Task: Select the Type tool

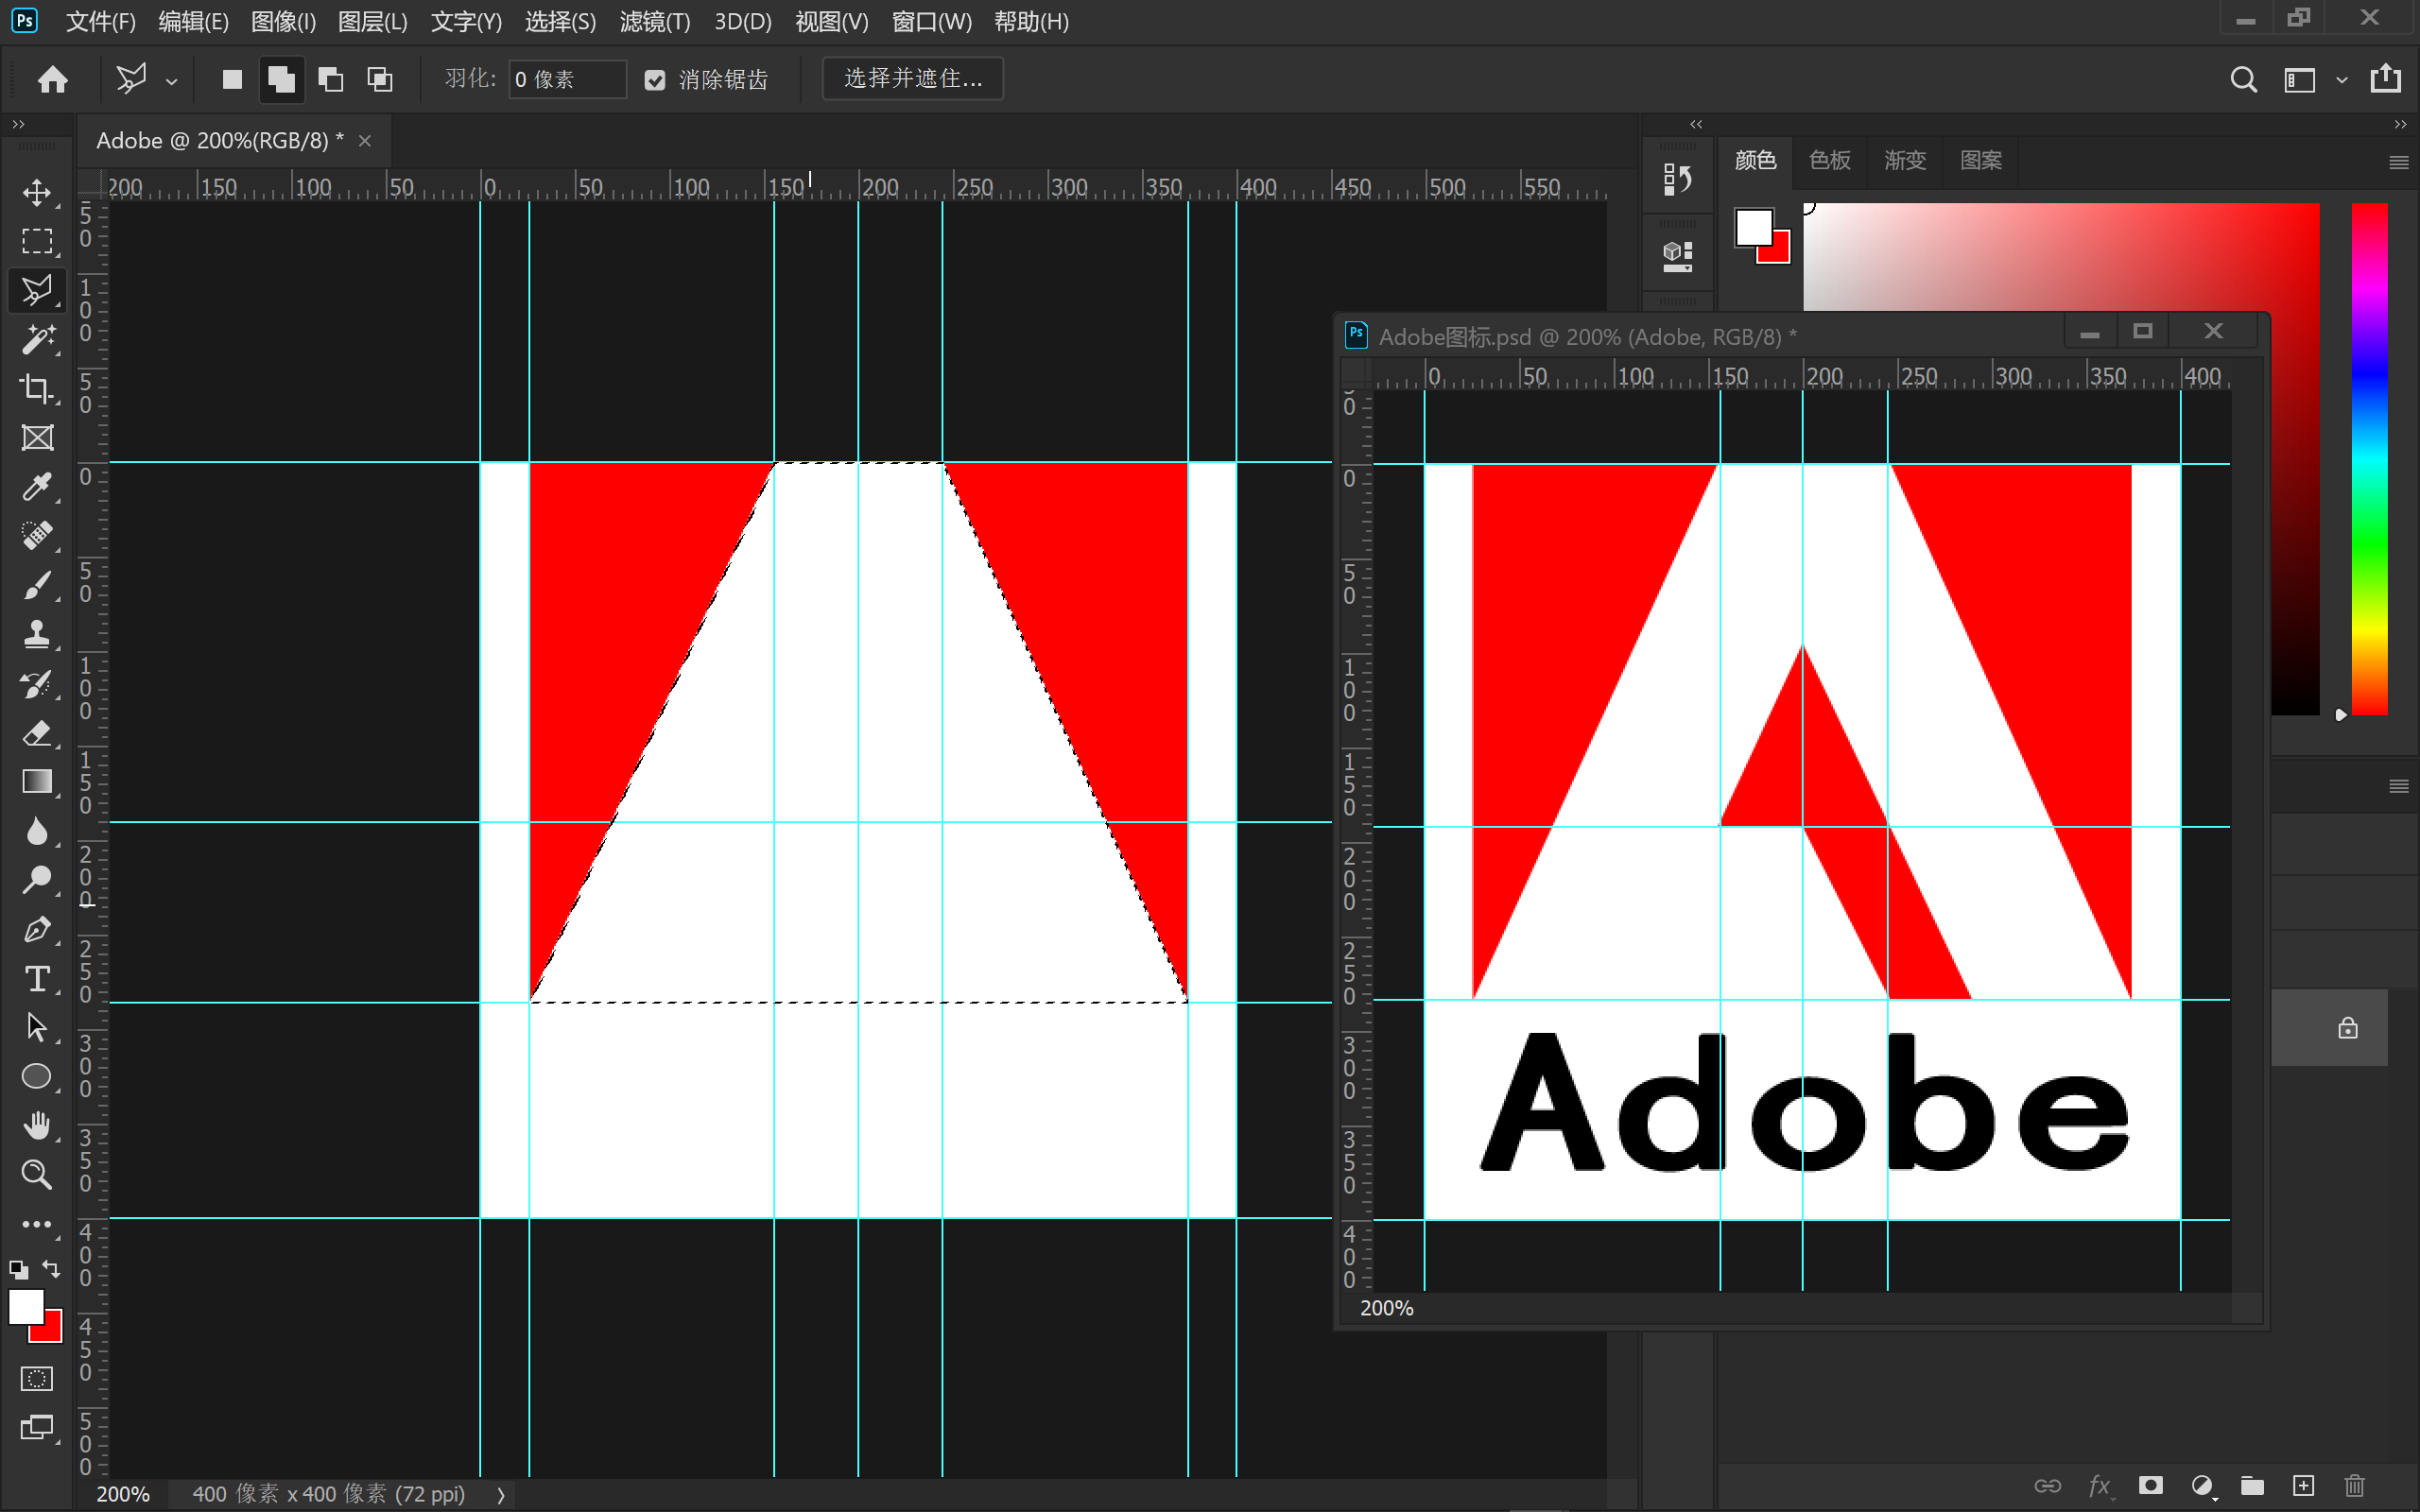Action: click(37, 978)
